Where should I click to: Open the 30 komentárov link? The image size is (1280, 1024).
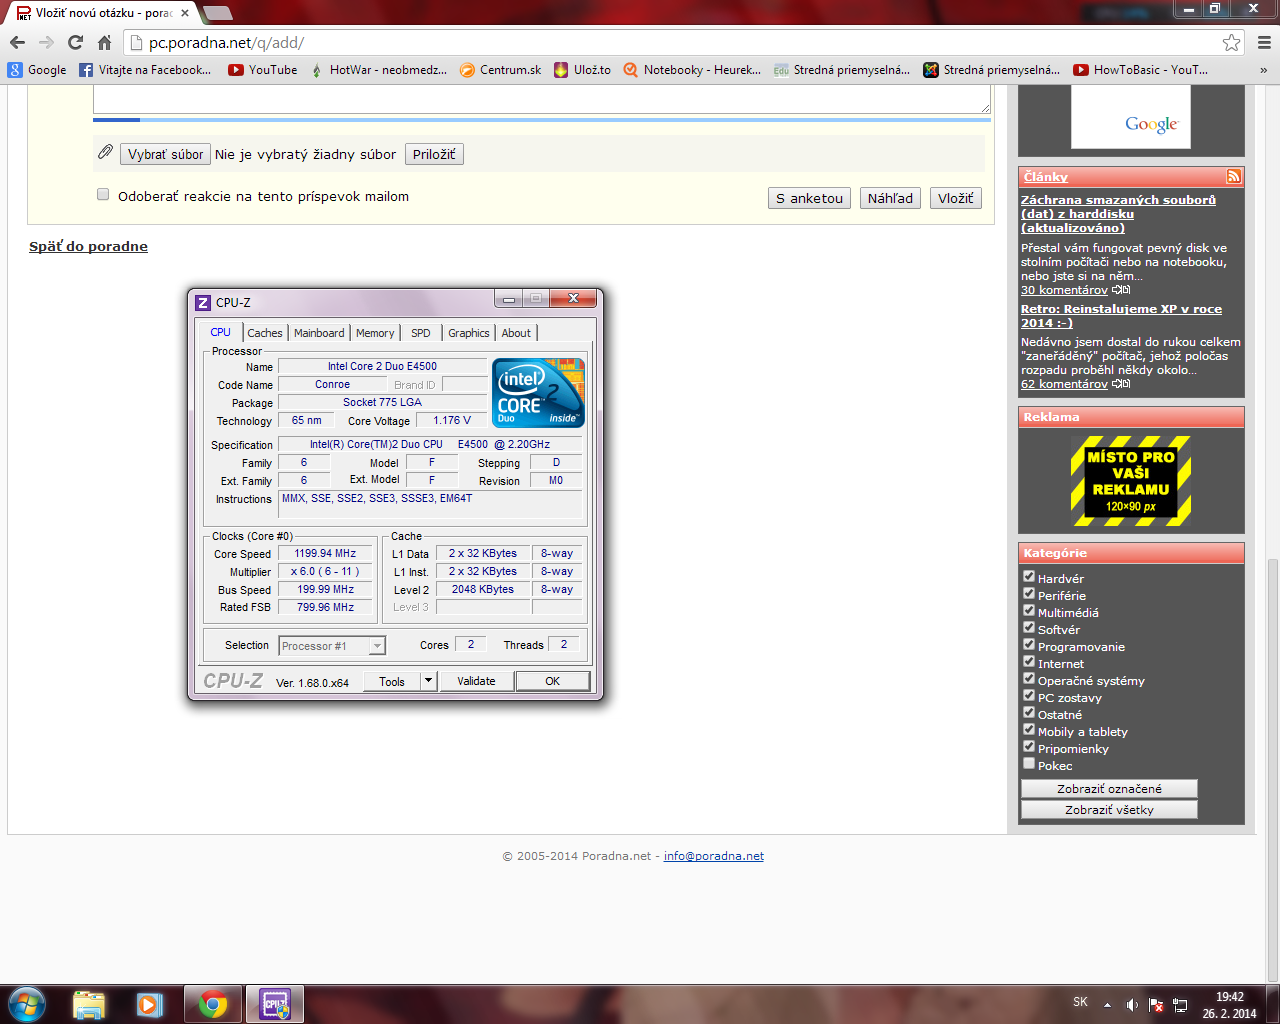1064,290
